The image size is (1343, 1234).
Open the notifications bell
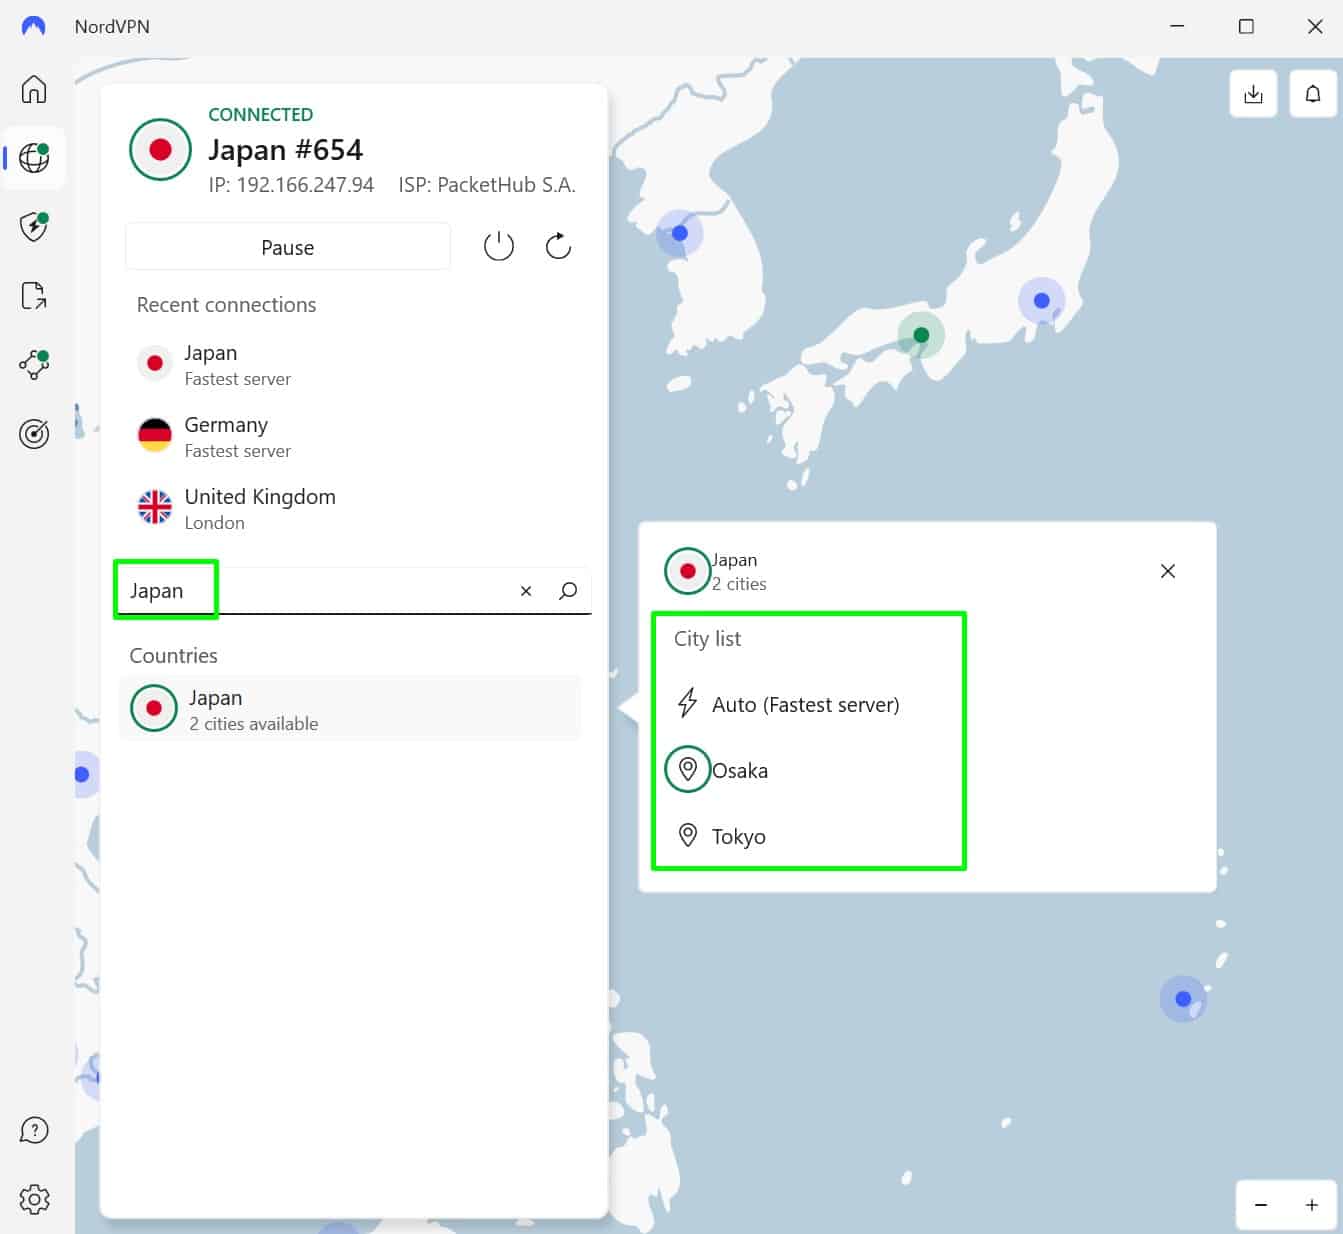(1313, 94)
